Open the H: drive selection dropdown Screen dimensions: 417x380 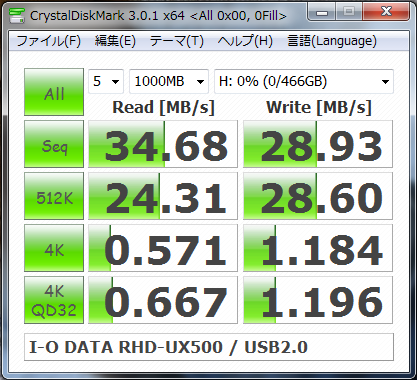[x=304, y=81]
